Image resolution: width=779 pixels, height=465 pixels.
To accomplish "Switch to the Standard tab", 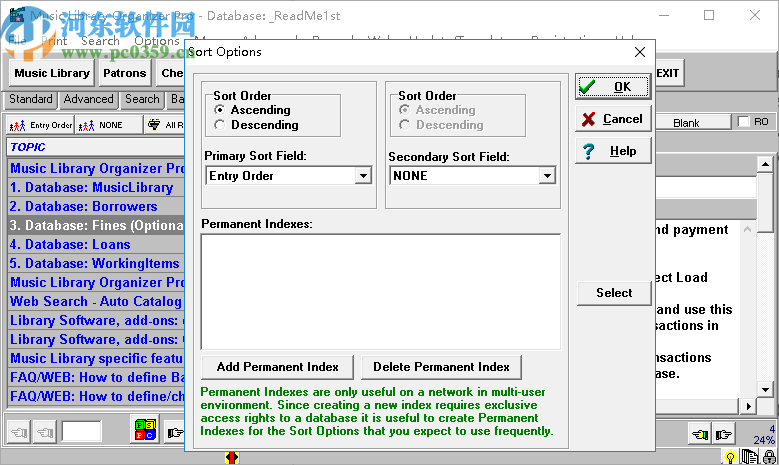I will click(31, 99).
